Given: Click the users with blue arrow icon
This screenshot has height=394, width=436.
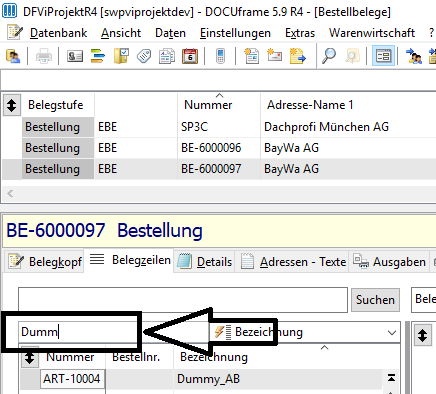Looking at the screenshot, I should pyautogui.click(x=413, y=56).
